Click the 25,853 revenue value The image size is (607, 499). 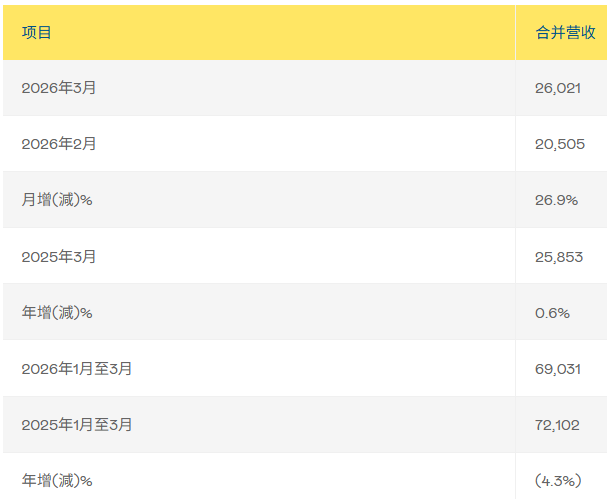559,256
